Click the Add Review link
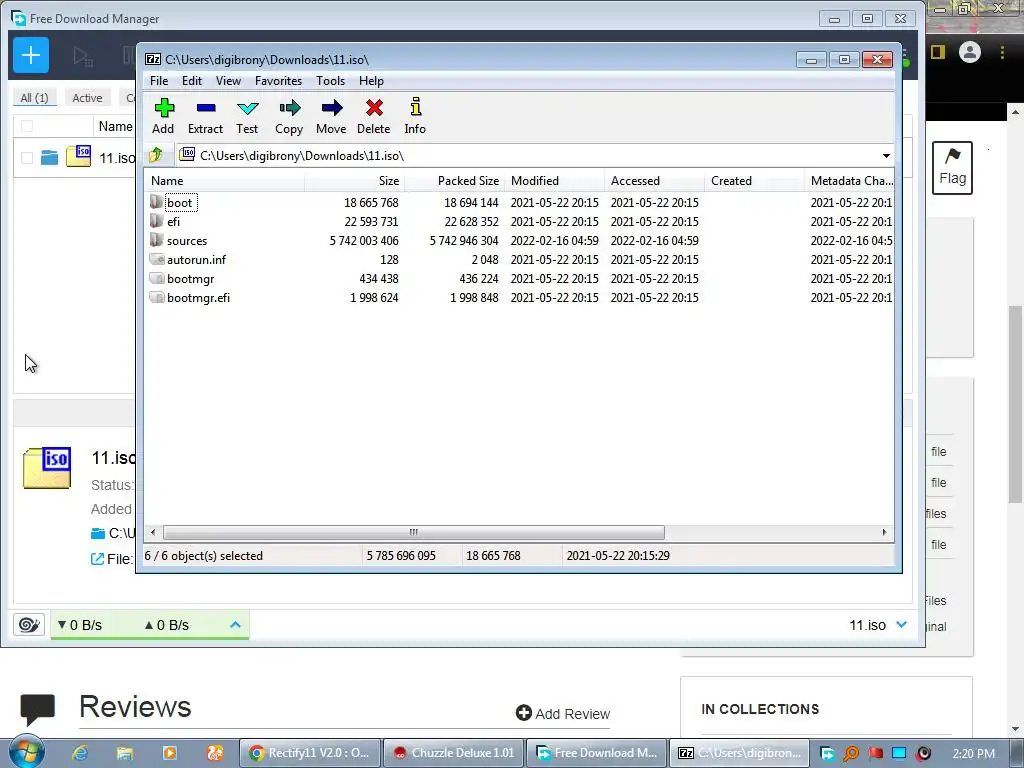1024x768 pixels. click(563, 714)
